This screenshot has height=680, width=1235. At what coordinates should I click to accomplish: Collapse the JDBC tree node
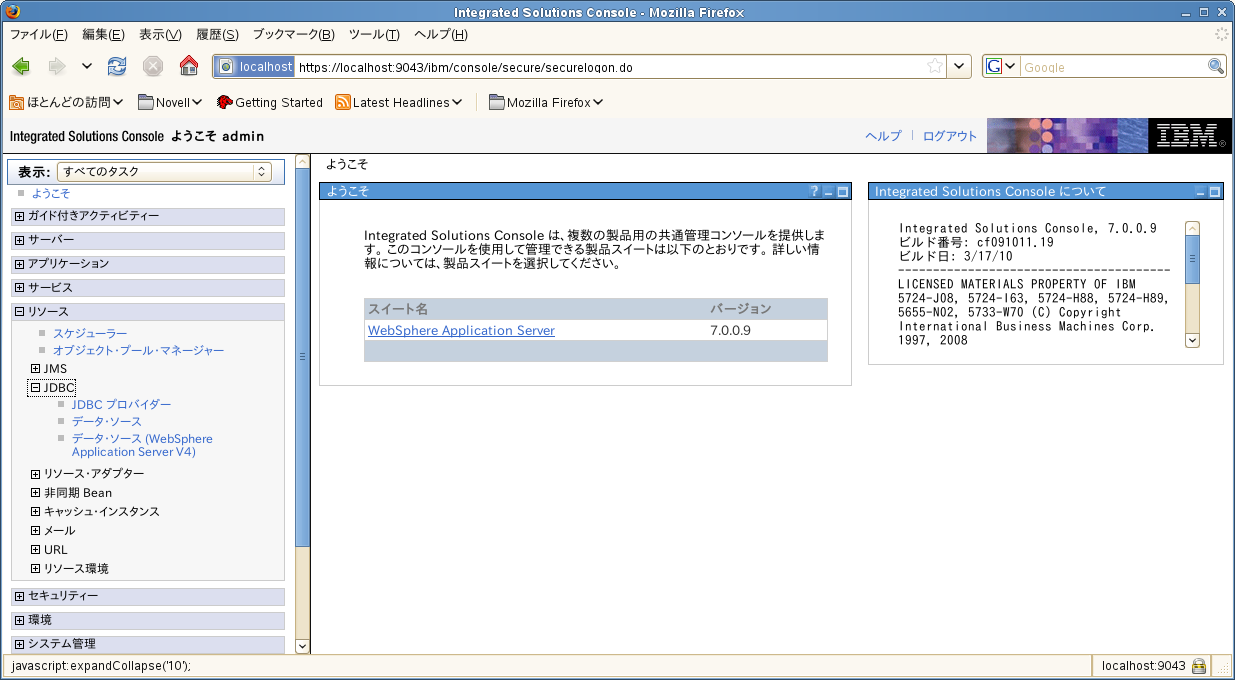pos(36,388)
